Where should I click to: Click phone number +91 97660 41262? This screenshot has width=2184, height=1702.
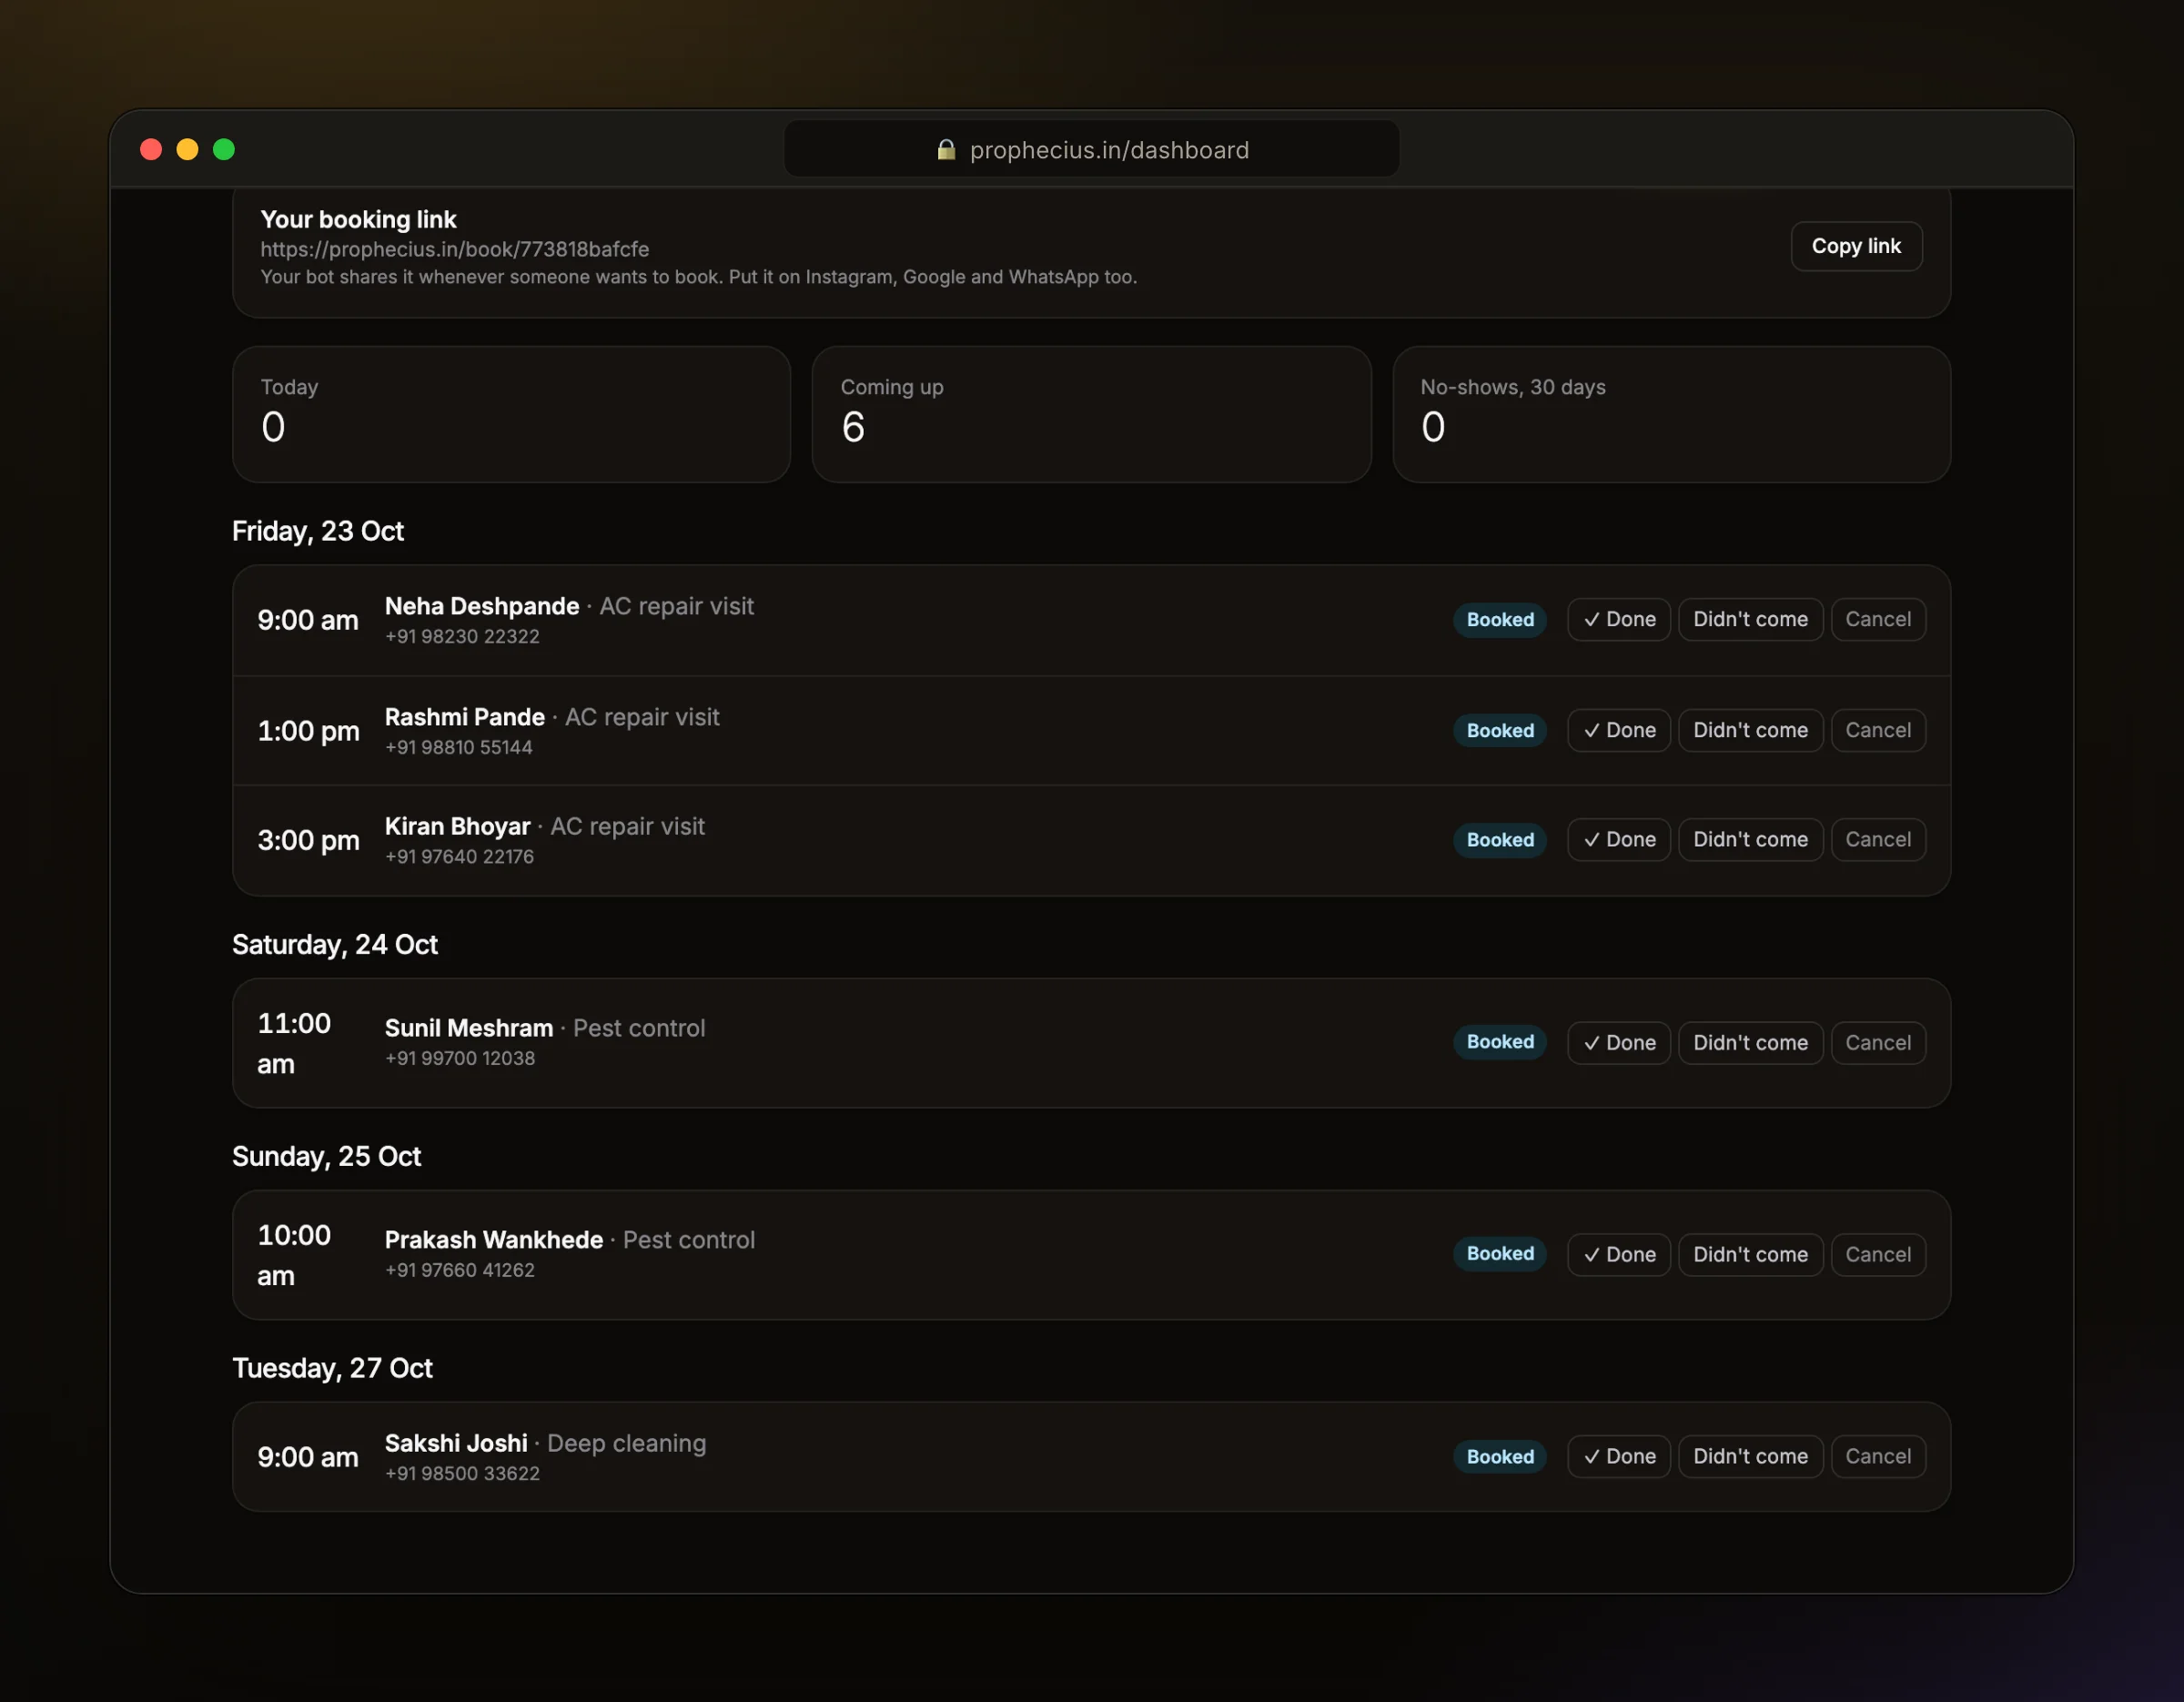[x=460, y=1270]
